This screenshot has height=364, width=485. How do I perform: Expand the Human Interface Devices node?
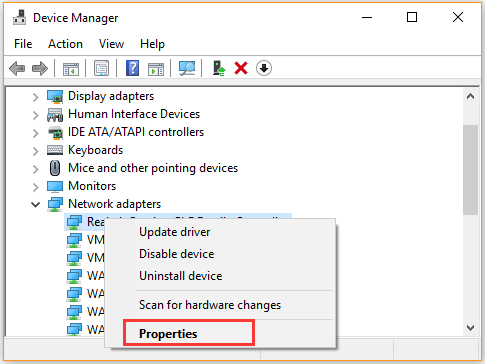(35, 115)
